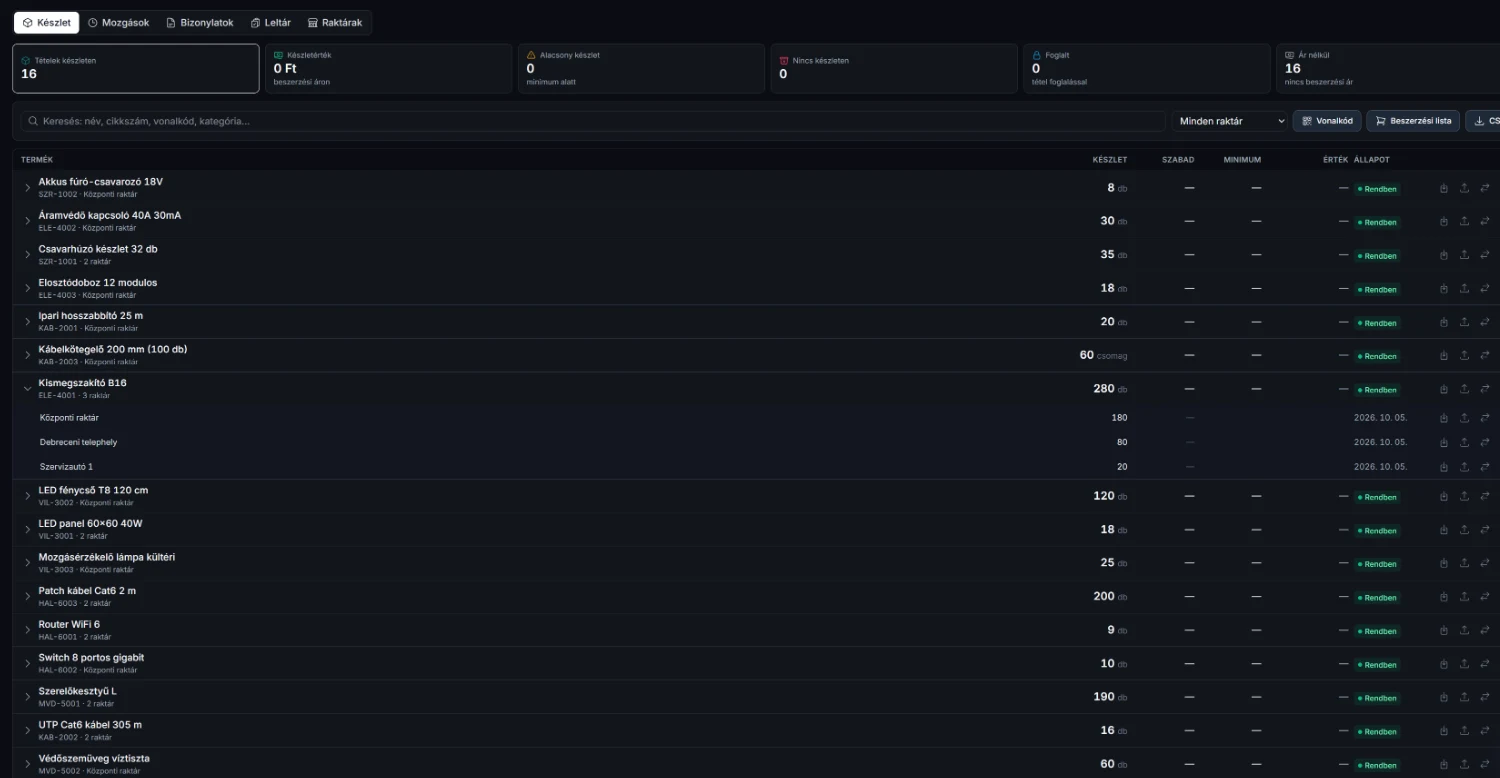This screenshot has width=1500, height=778.
Task: Click transfer icon for Router WiFi 6 row
Action: point(1485,630)
